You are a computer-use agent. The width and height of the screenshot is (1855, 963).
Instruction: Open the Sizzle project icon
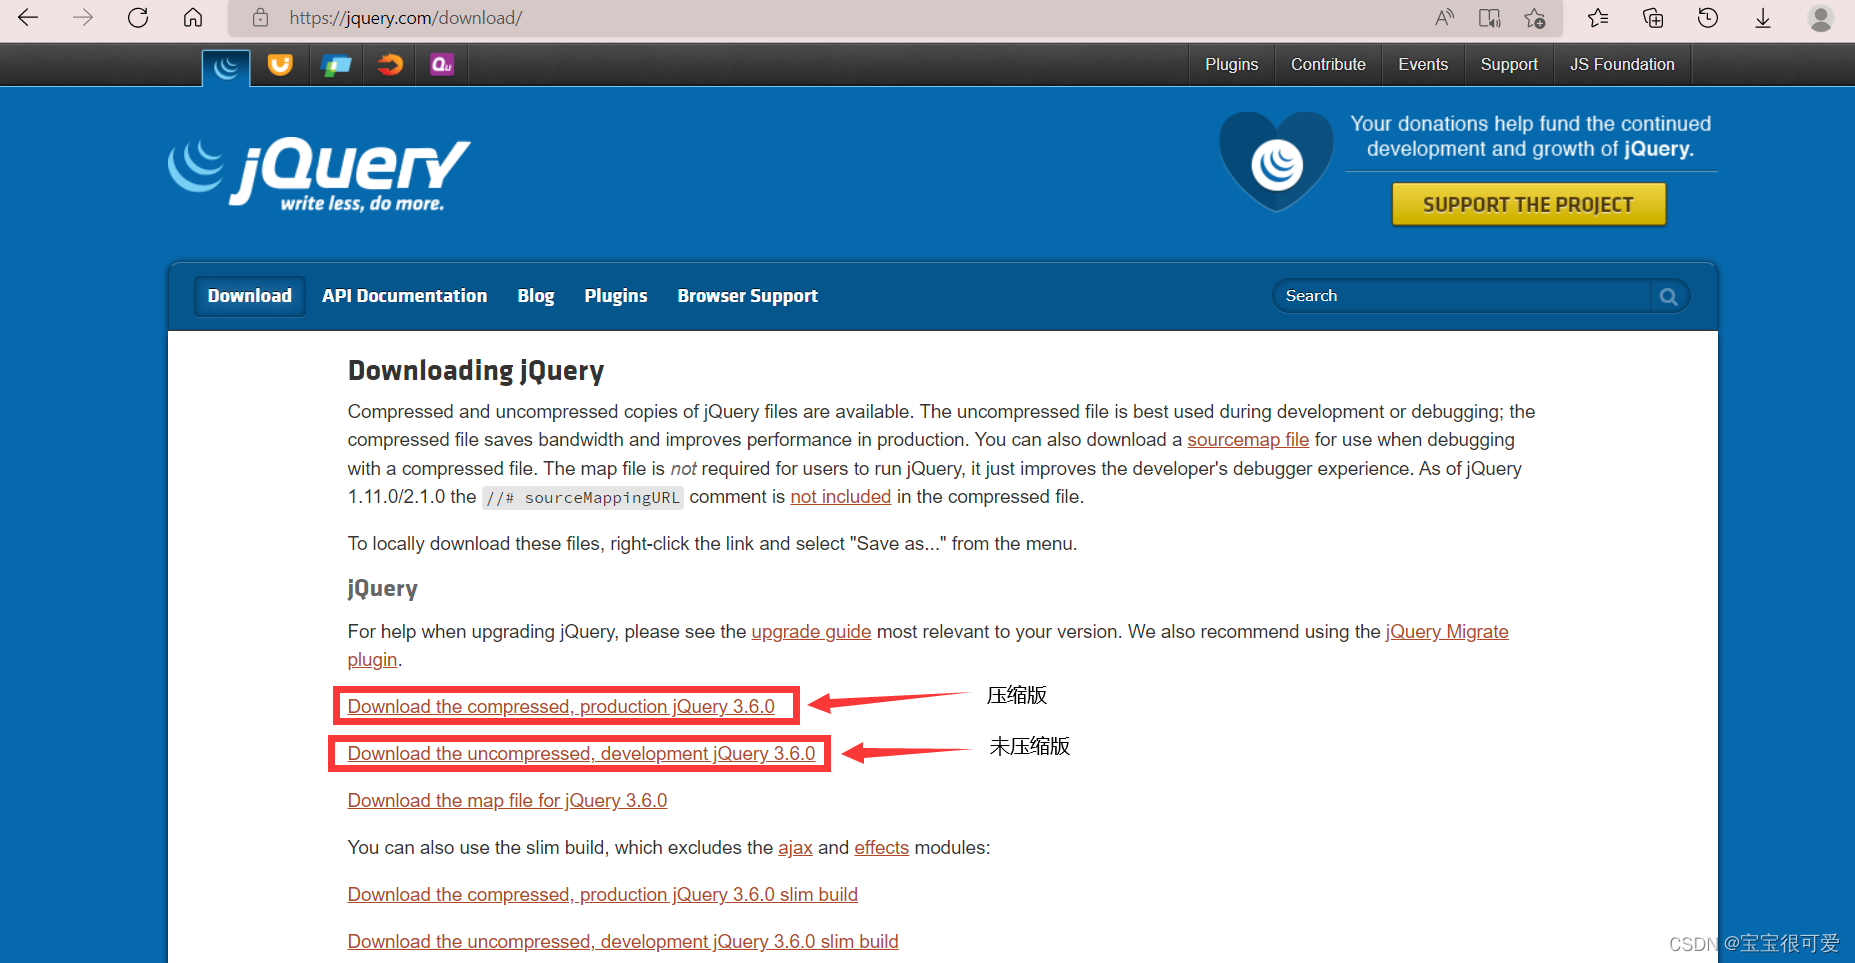pos(390,65)
